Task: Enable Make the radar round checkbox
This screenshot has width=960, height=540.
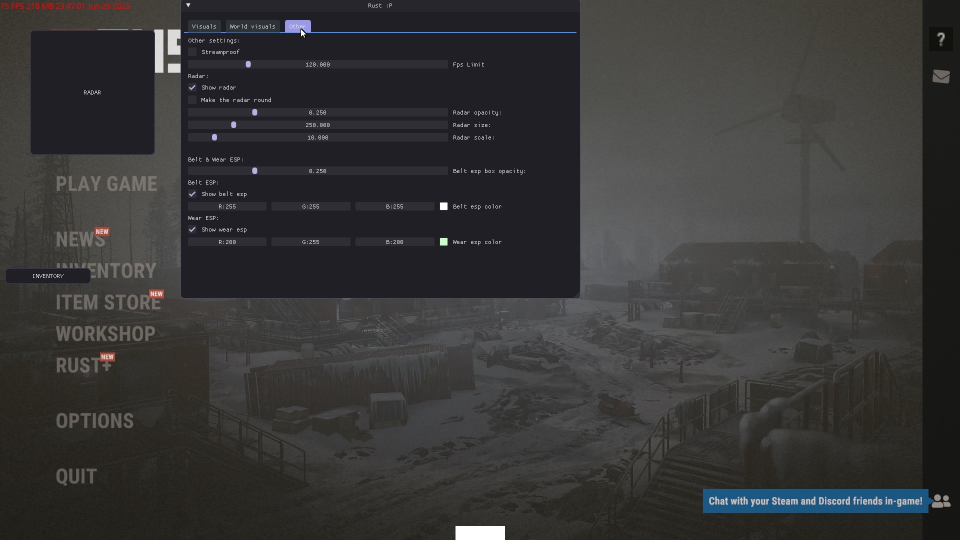Action: [x=192, y=100]
